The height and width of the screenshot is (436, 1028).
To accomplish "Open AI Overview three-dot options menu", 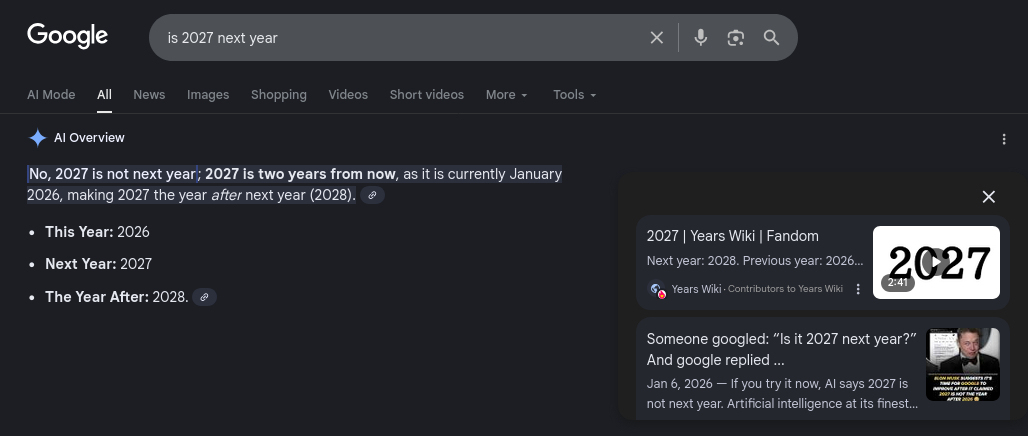I will pyautogui.click(x=1004, y=139).
